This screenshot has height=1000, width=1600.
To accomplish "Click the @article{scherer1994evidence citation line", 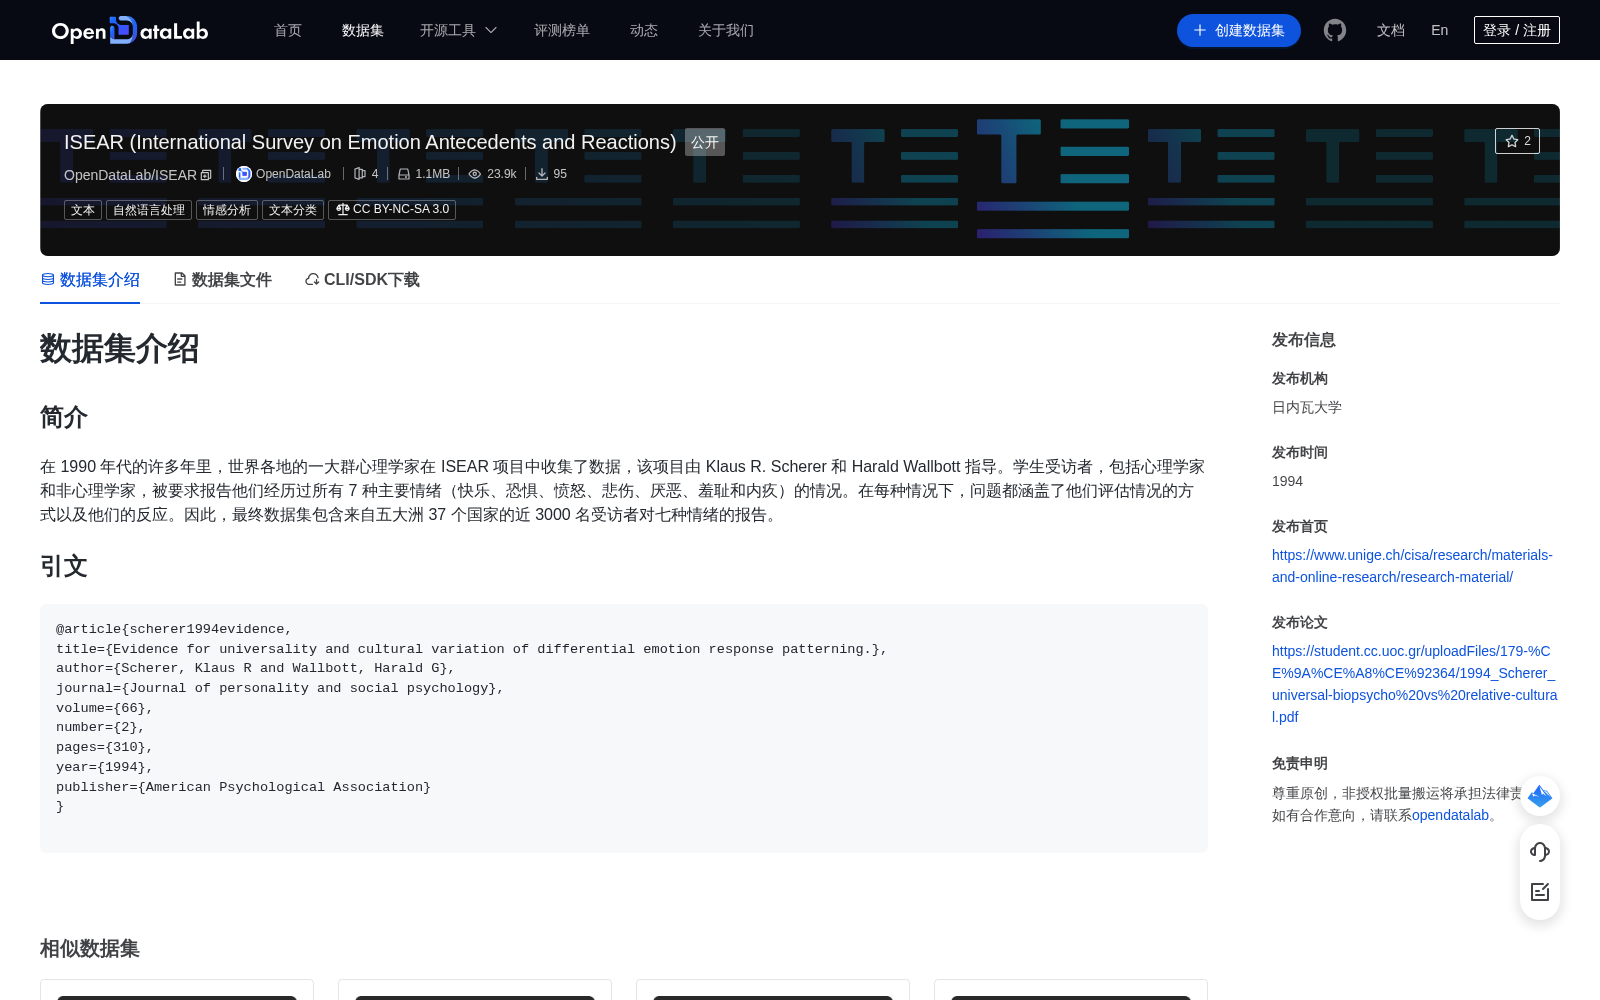I will (x=174, y=629).
